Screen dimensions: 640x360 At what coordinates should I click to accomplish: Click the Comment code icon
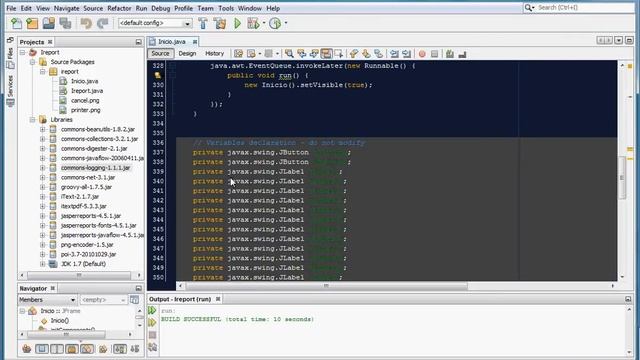(450, 54)
